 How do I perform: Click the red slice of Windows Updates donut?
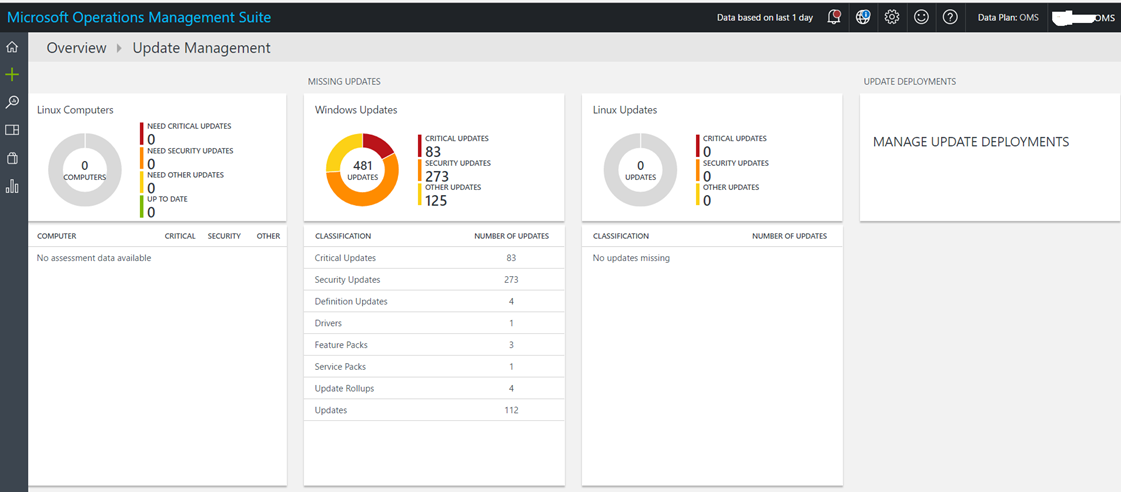pos(379,145)
